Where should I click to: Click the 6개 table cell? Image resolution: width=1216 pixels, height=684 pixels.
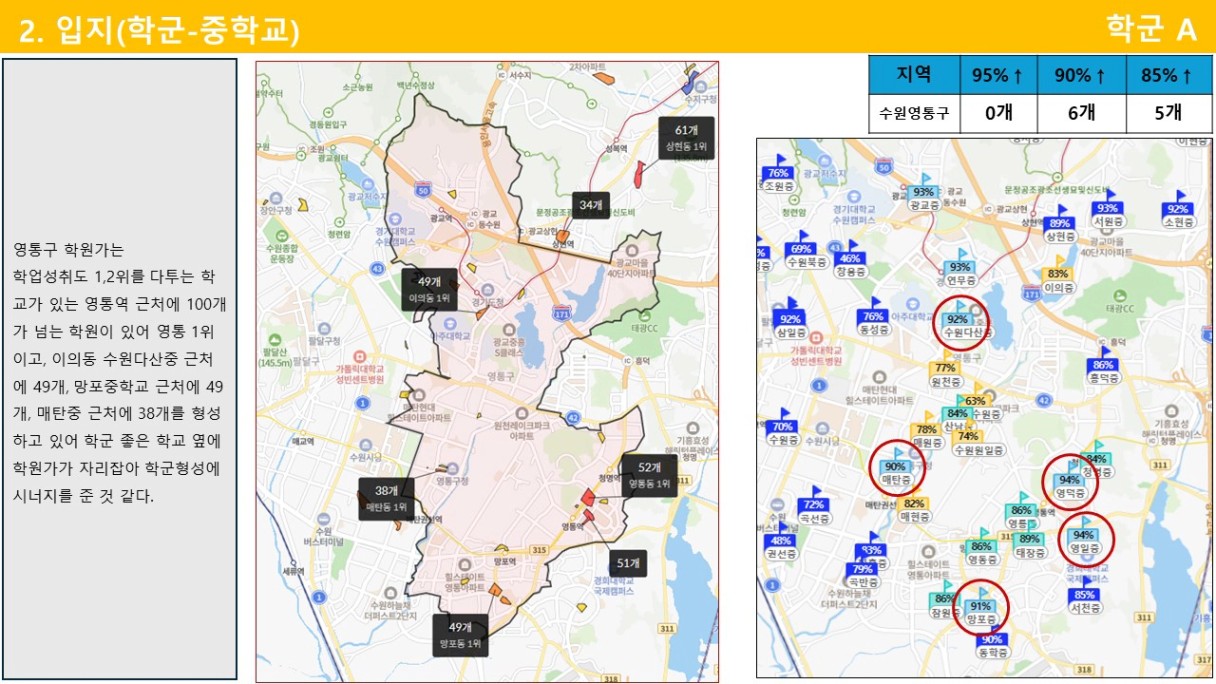click(x=1081, y=113)
